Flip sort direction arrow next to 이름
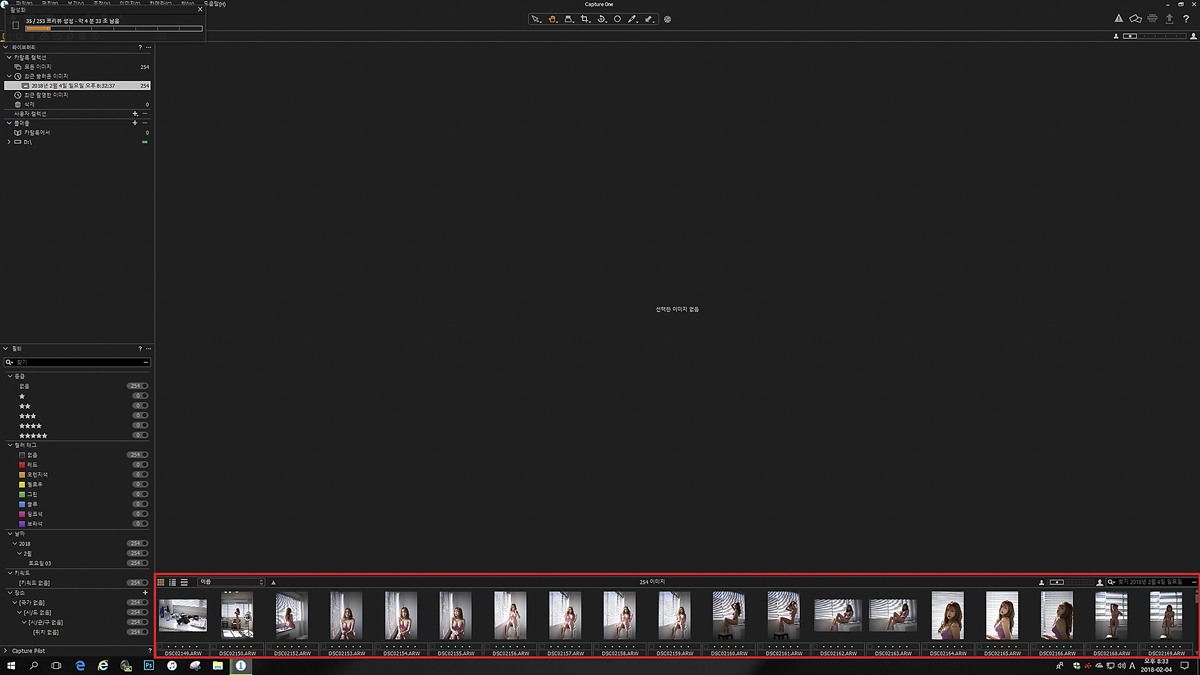The width and height of the screenshot is (1200, 675). pos(274,581)
